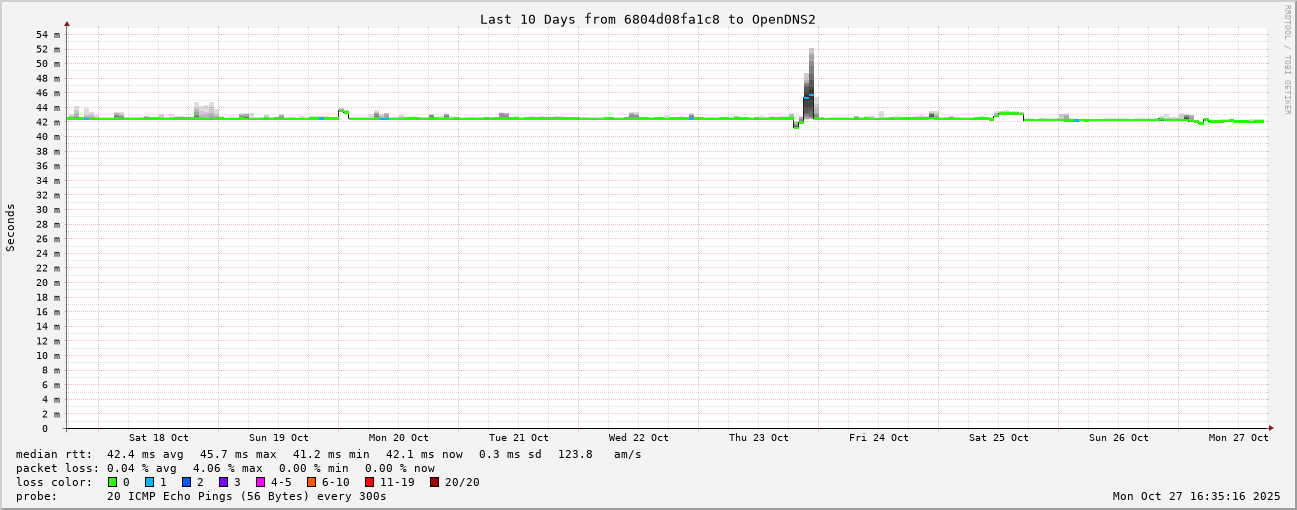Select the blue loss swatch for 2
This screenshot has height=510, width=1297.
point(186,482)
